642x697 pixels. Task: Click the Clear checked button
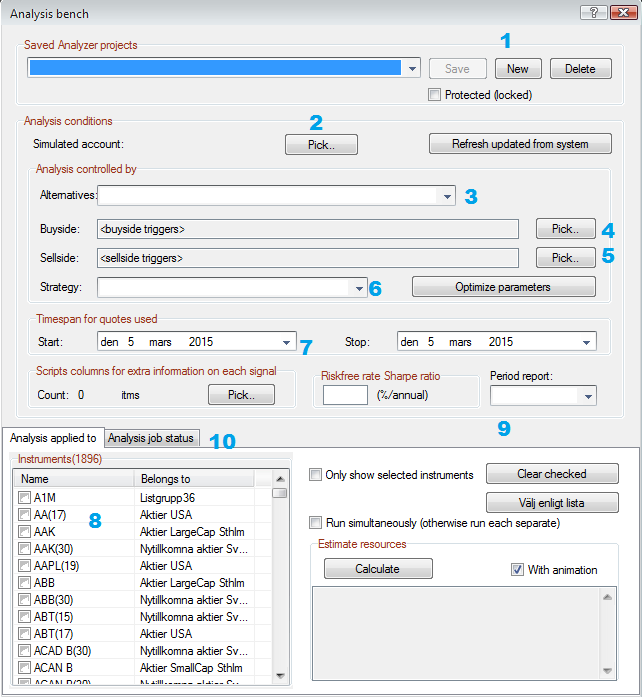pyautogui.click(x=552, y=474)
